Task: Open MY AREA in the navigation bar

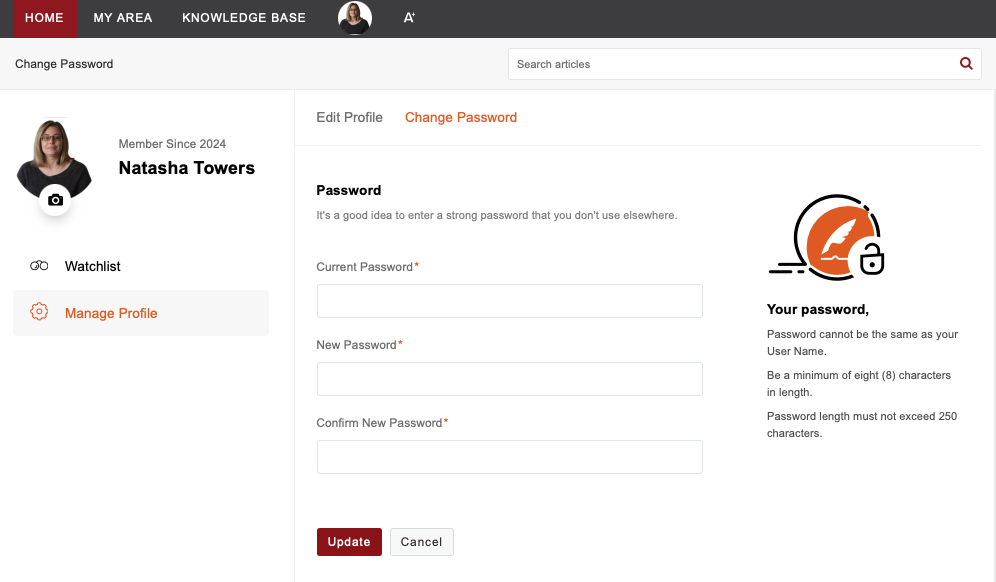Action: (123, 18)
